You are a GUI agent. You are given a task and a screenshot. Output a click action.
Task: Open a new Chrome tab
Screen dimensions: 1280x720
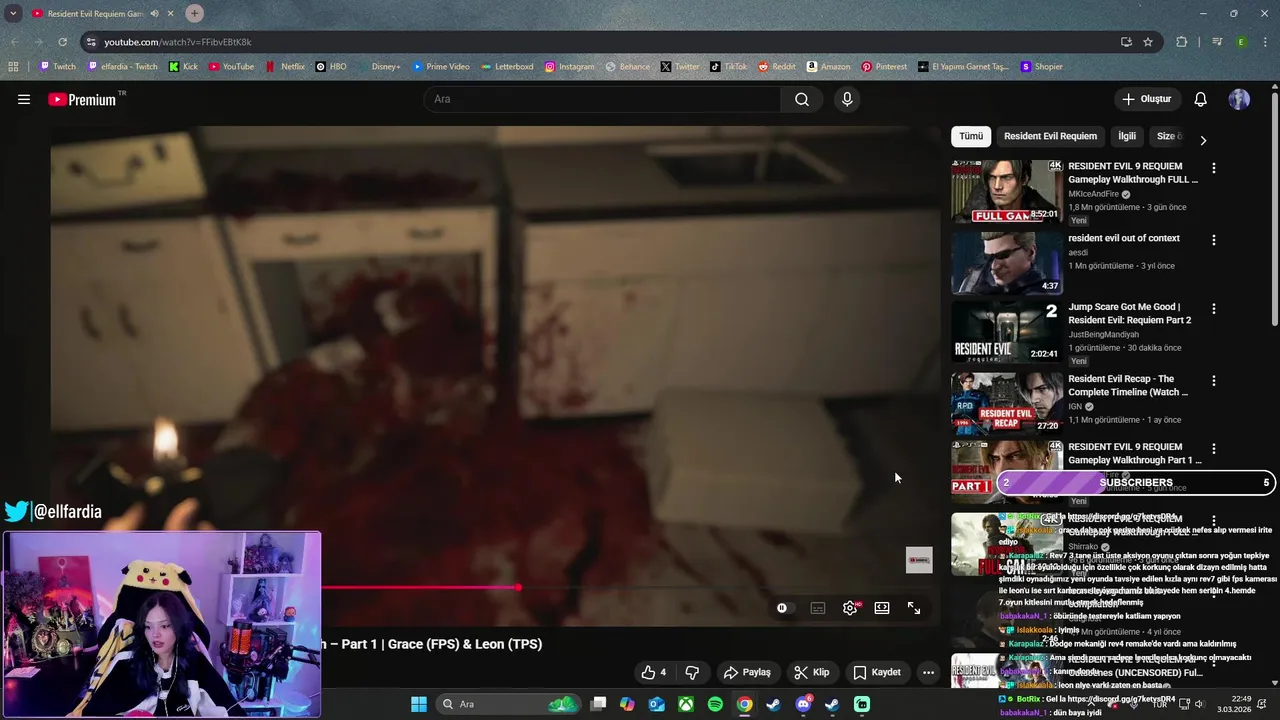coord(194,13)
